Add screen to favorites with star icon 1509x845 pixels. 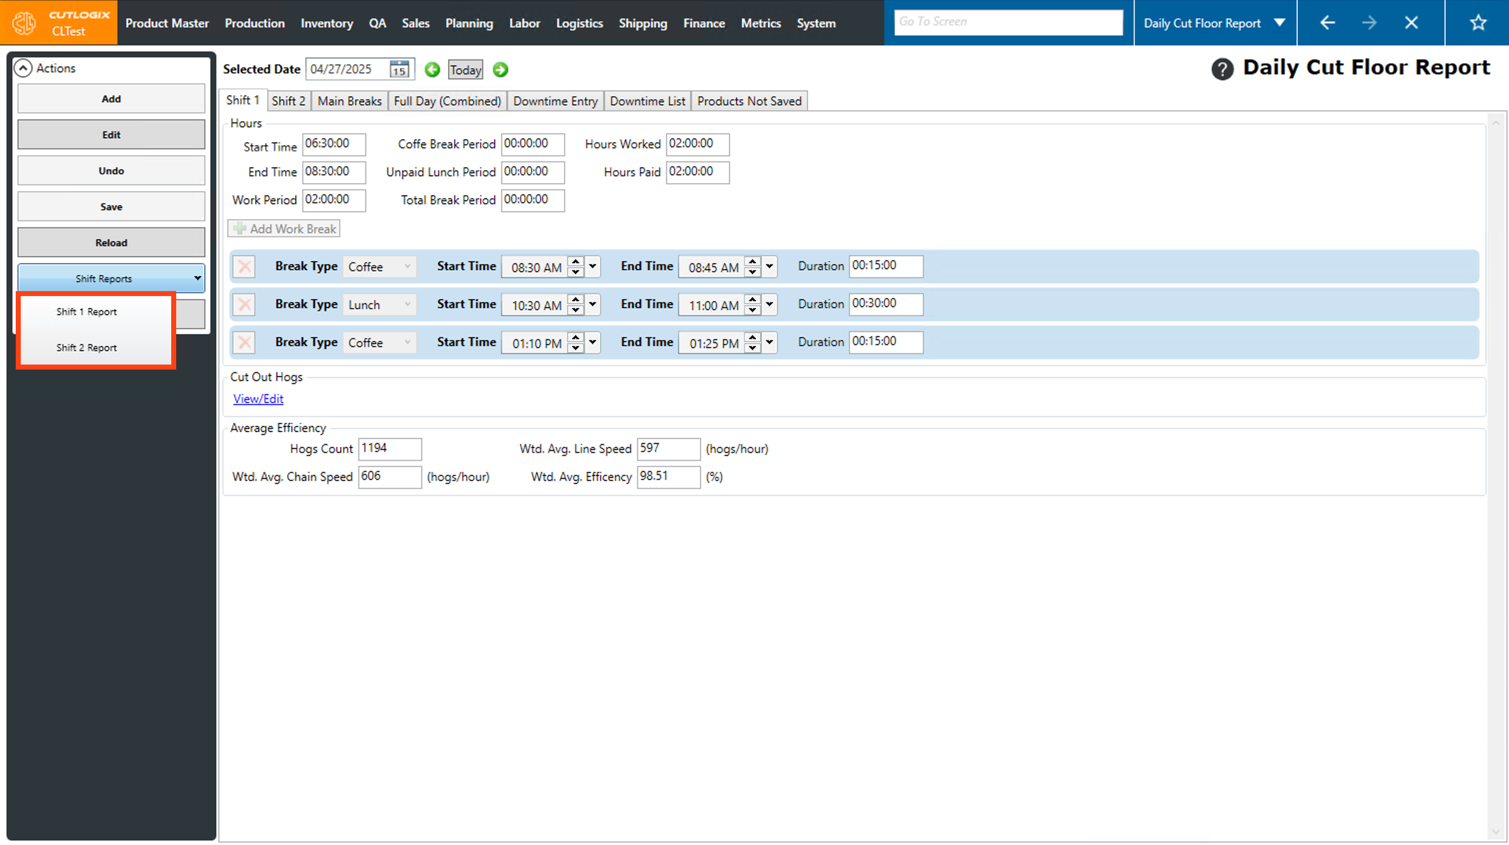tap(1477, 23)
